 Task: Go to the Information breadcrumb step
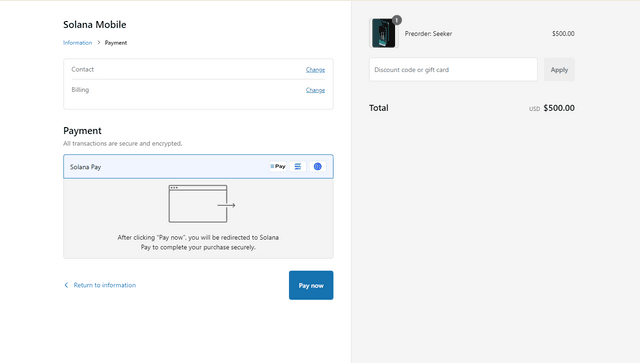[x=78, y=42]
